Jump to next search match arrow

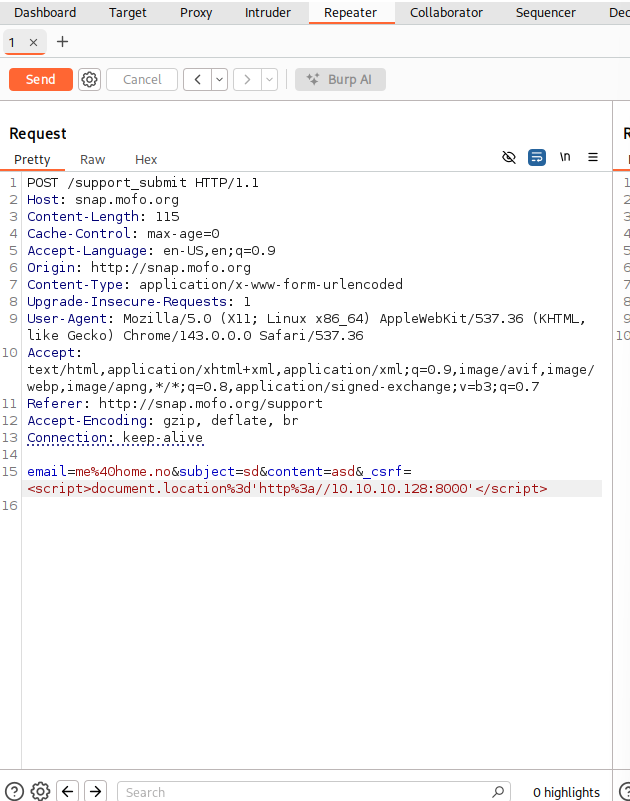(x=96, y=792)
